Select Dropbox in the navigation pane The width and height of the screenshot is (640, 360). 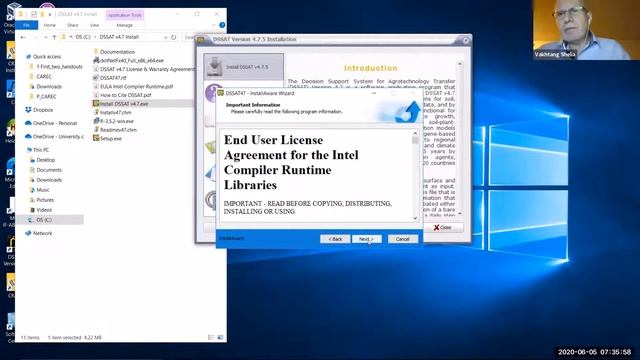point(43,110)
